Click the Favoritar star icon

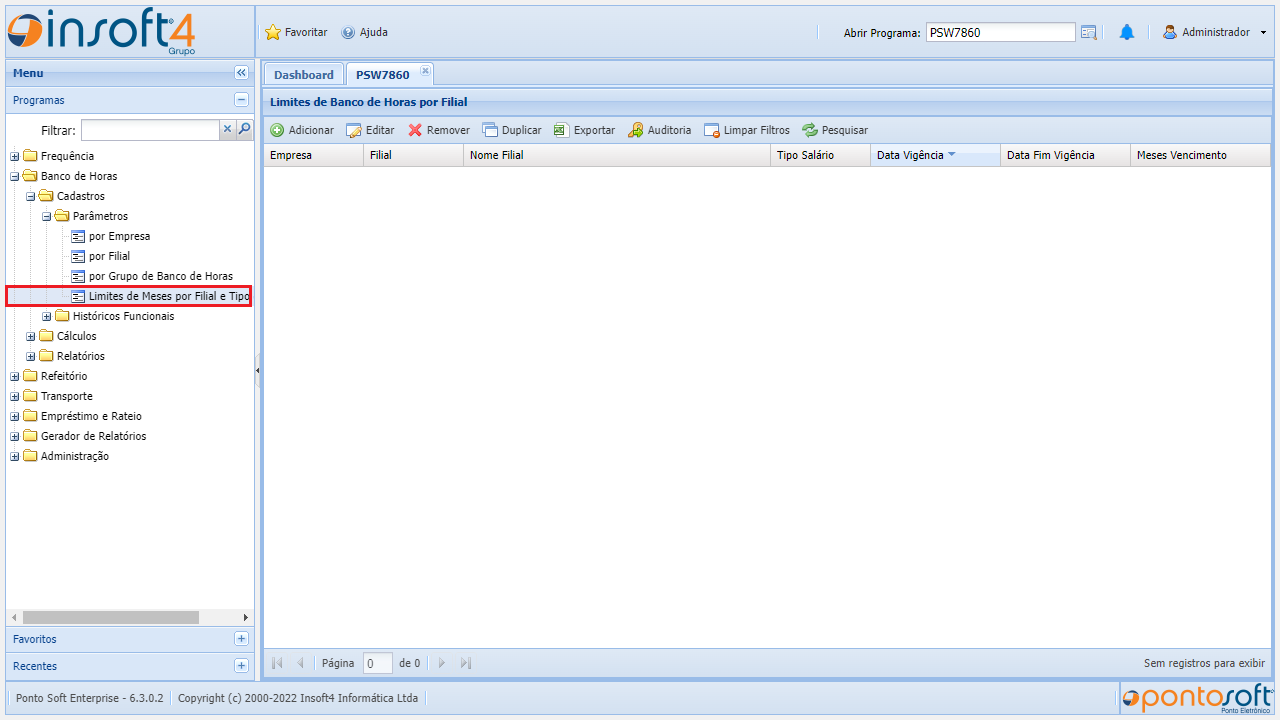[x=273, y=32]
